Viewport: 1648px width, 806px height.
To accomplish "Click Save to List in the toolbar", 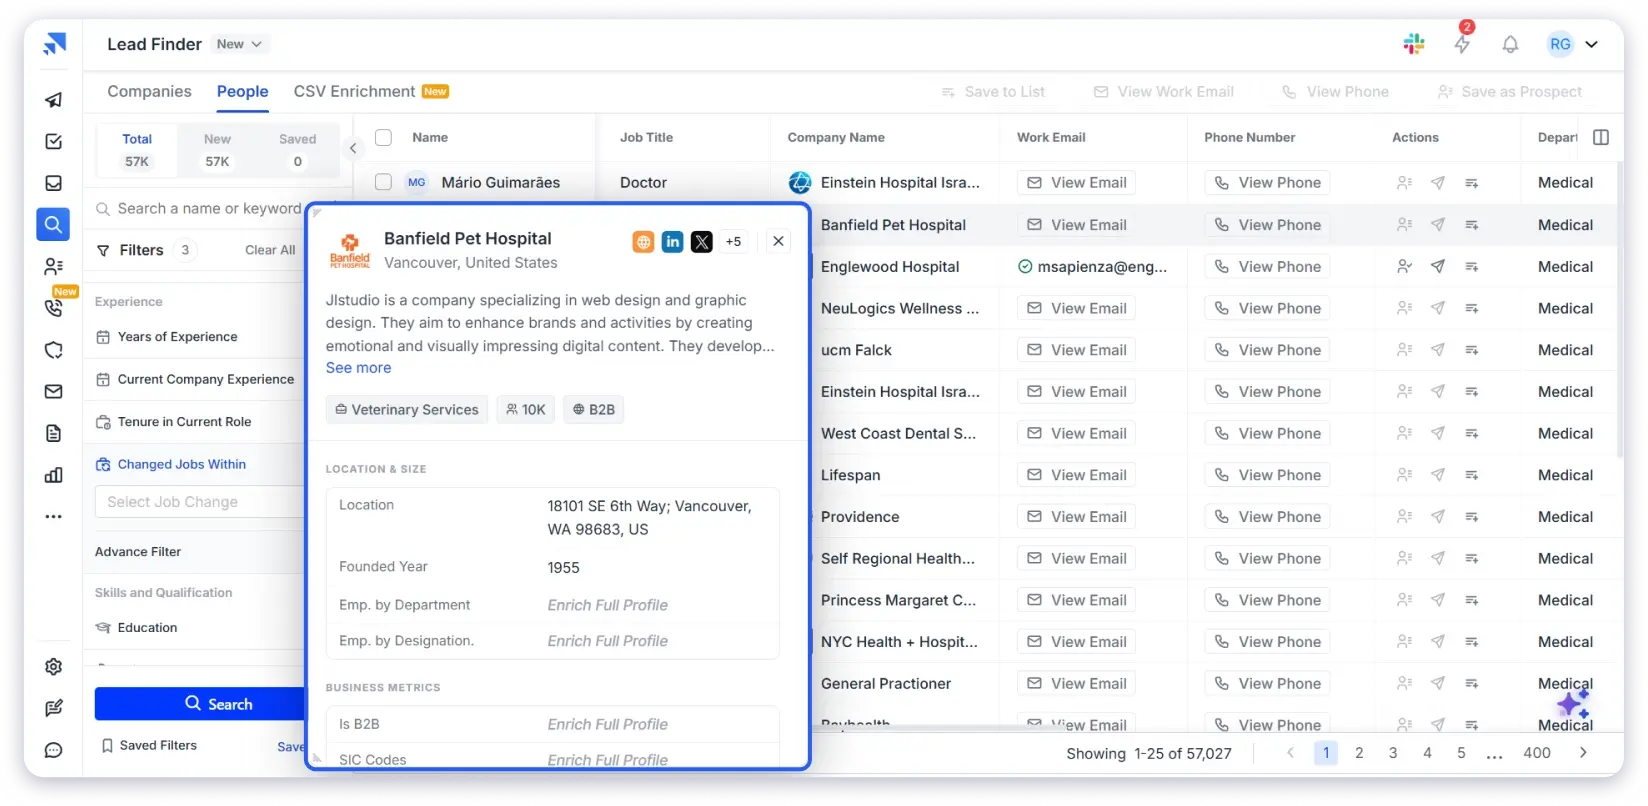I will [x=993, y=92].
